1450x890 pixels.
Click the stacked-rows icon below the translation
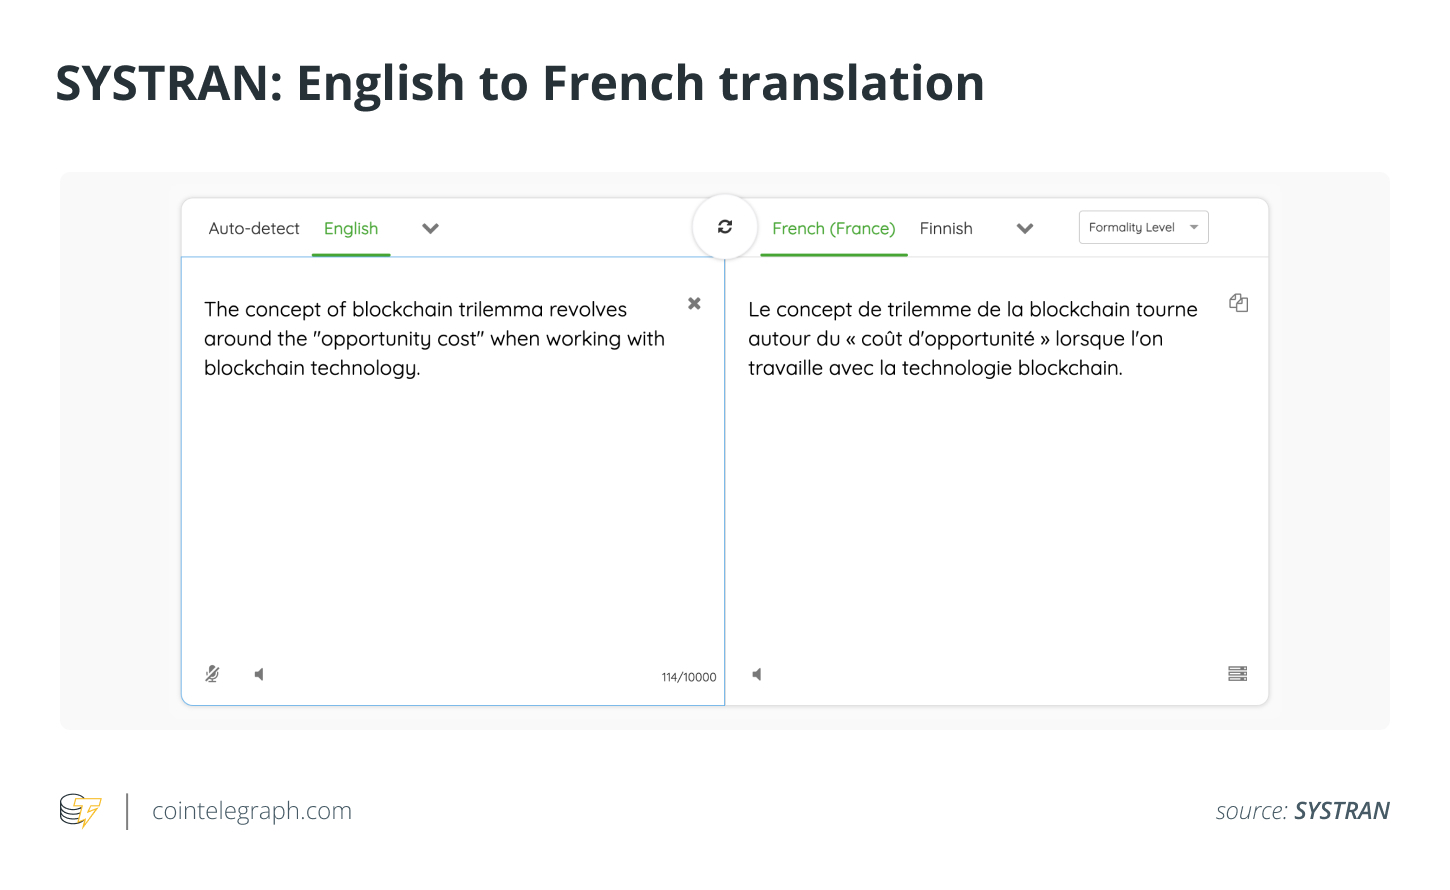(x=1237, y=674)
